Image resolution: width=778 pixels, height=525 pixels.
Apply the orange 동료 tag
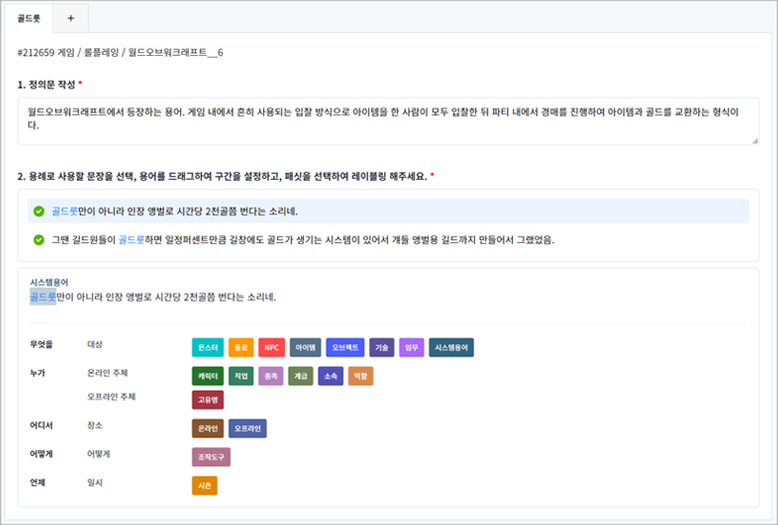[241, 347]
